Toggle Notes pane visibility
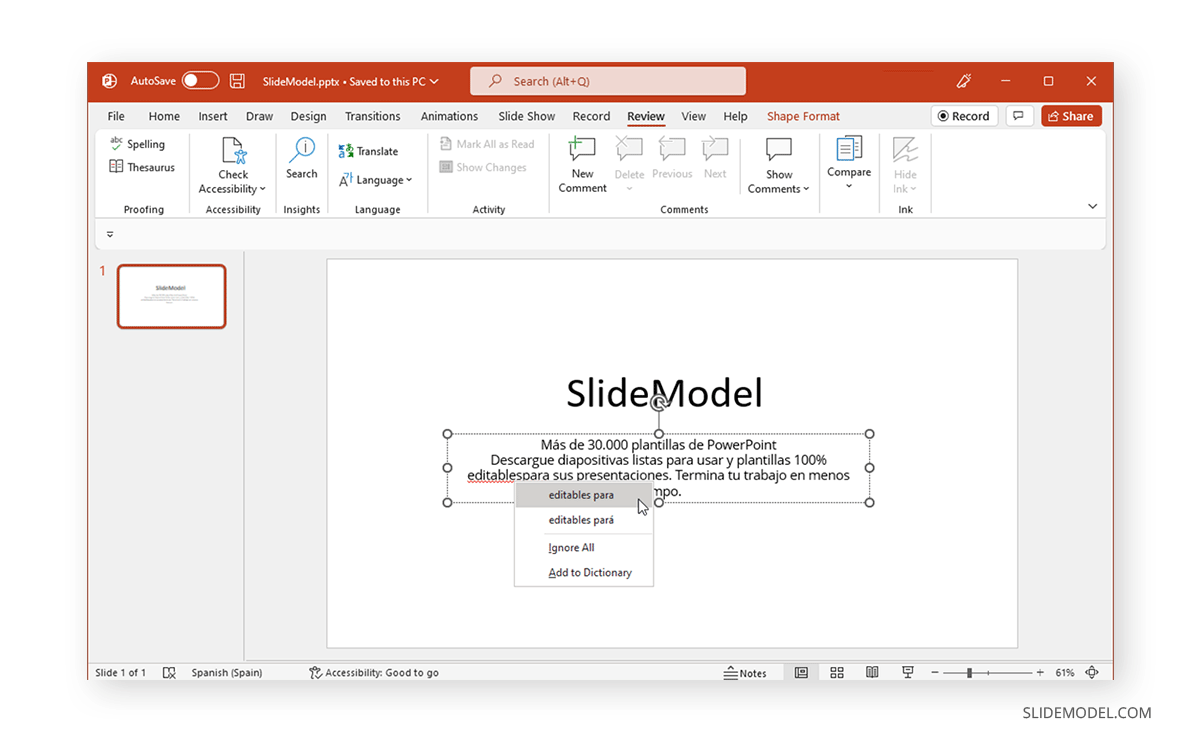 point(746,672)
